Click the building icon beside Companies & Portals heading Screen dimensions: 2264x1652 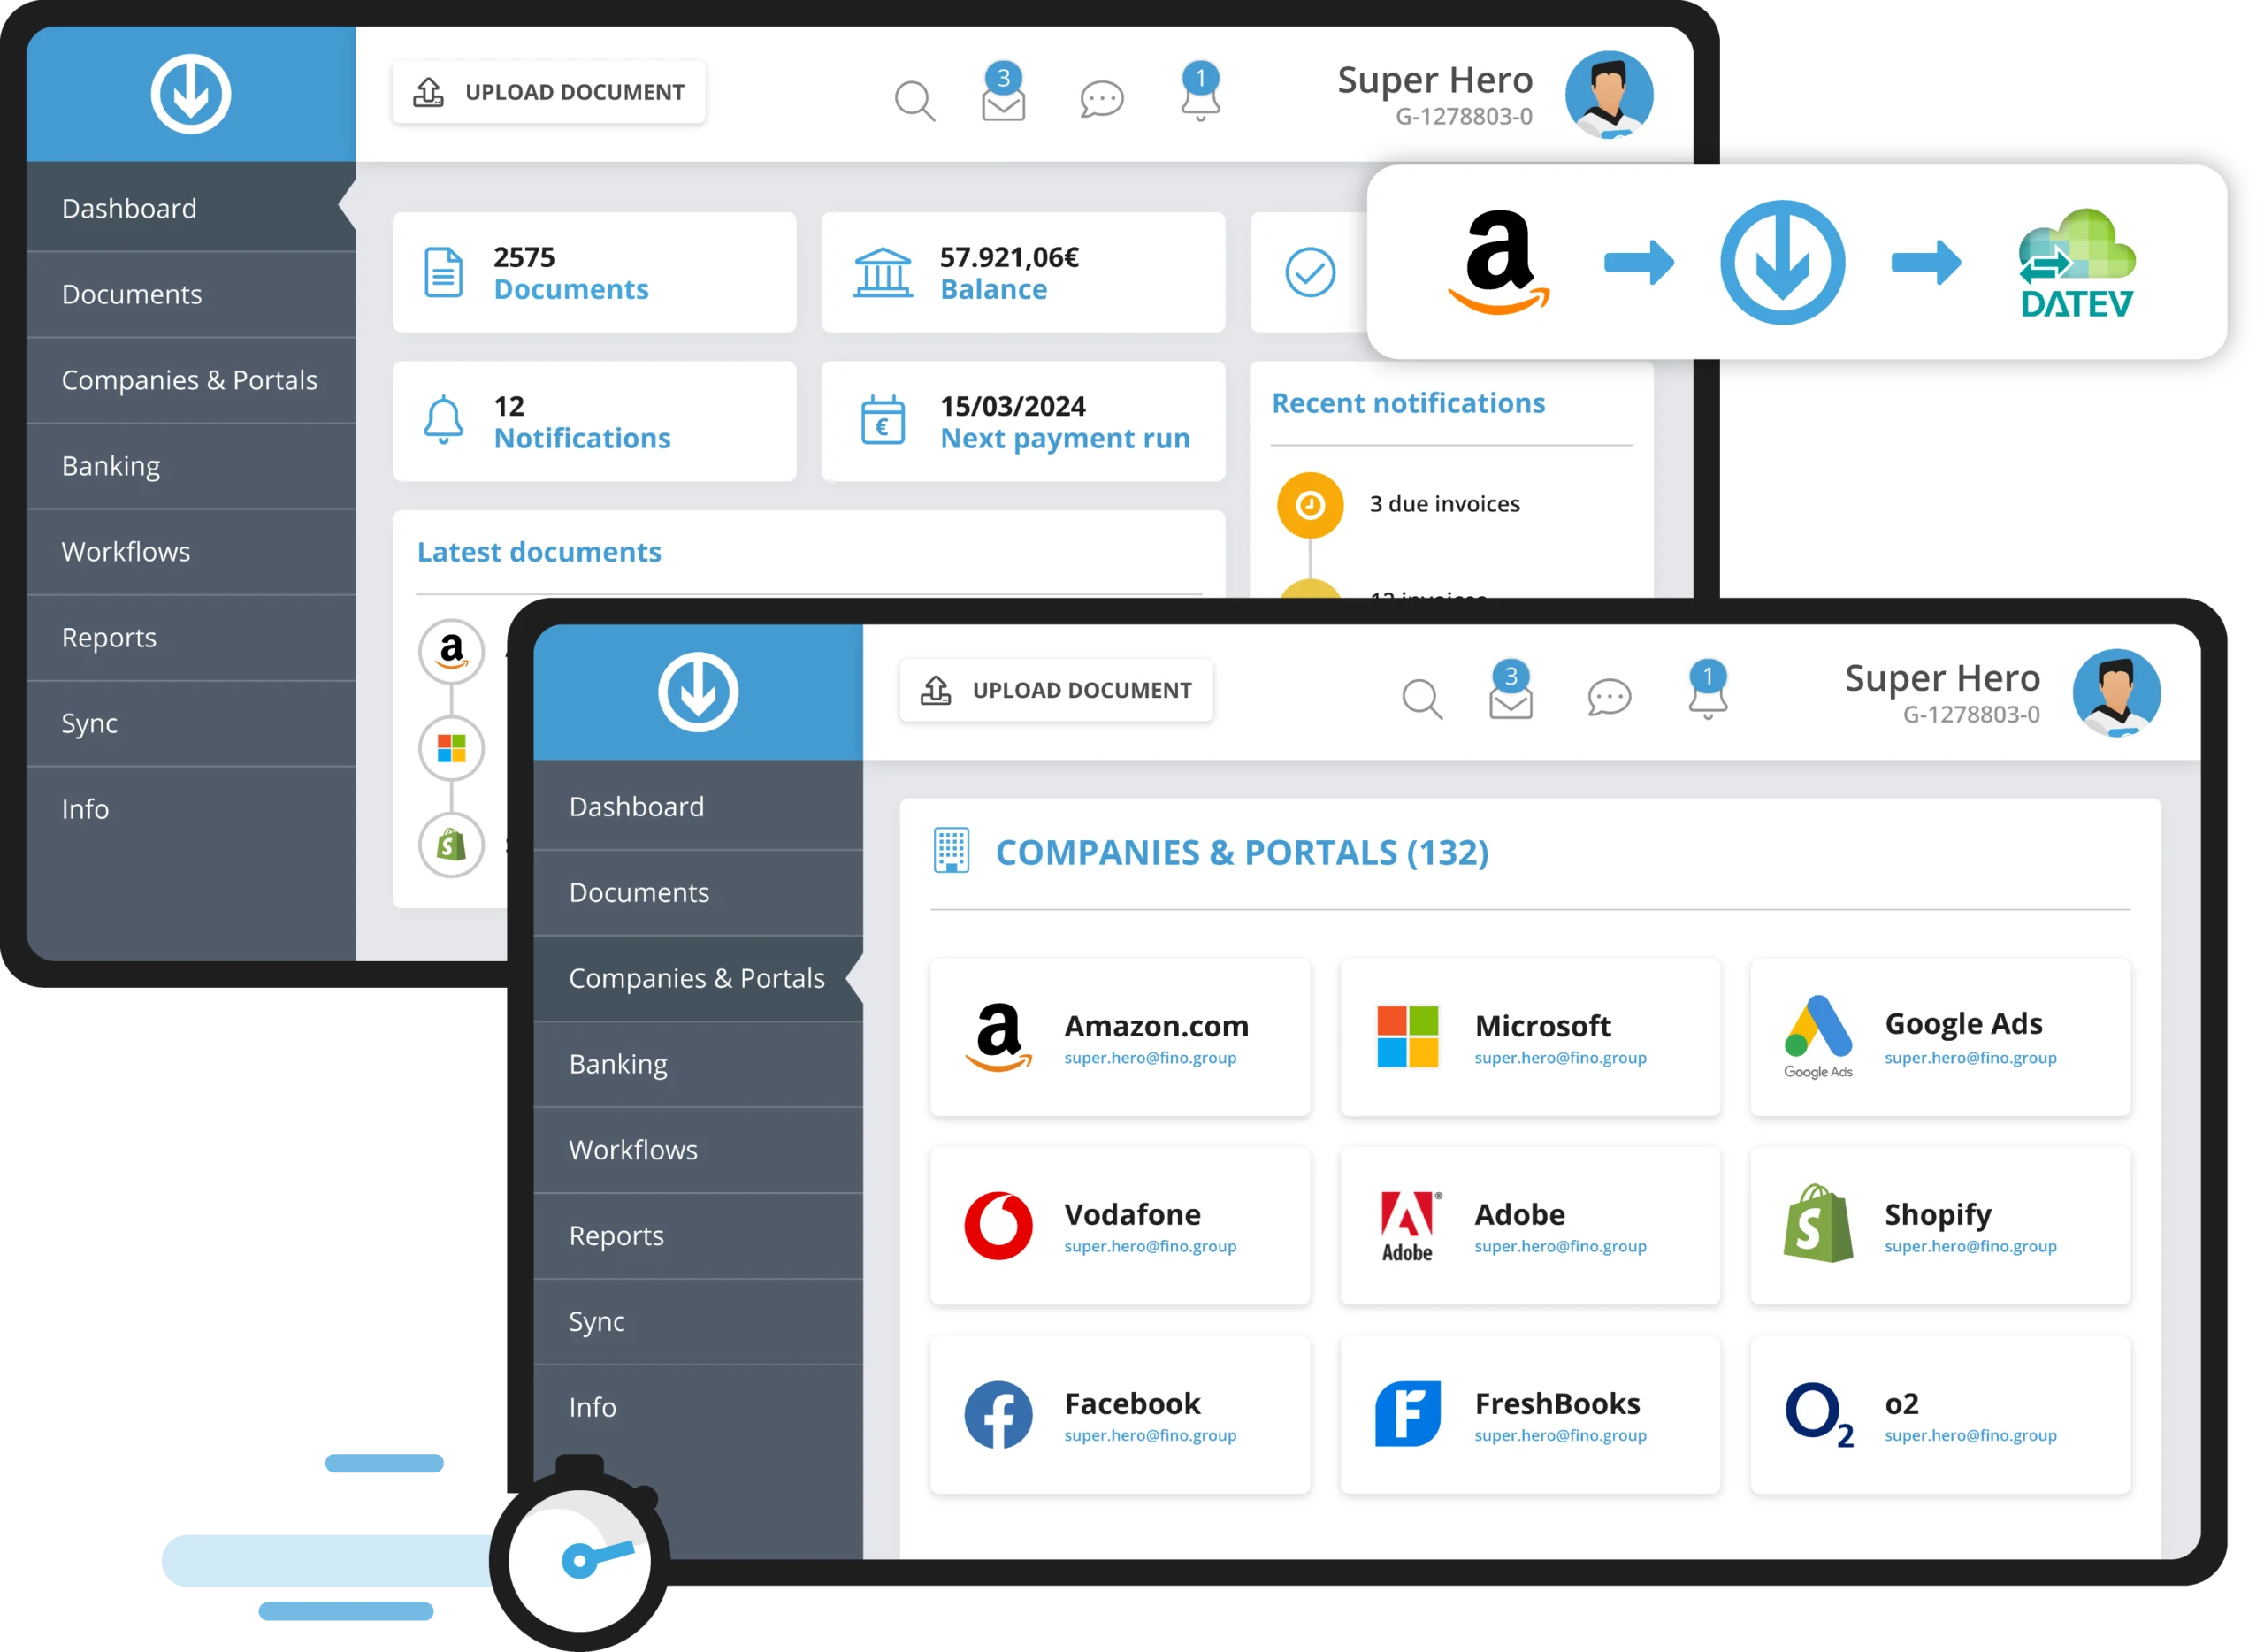point(951,851)
